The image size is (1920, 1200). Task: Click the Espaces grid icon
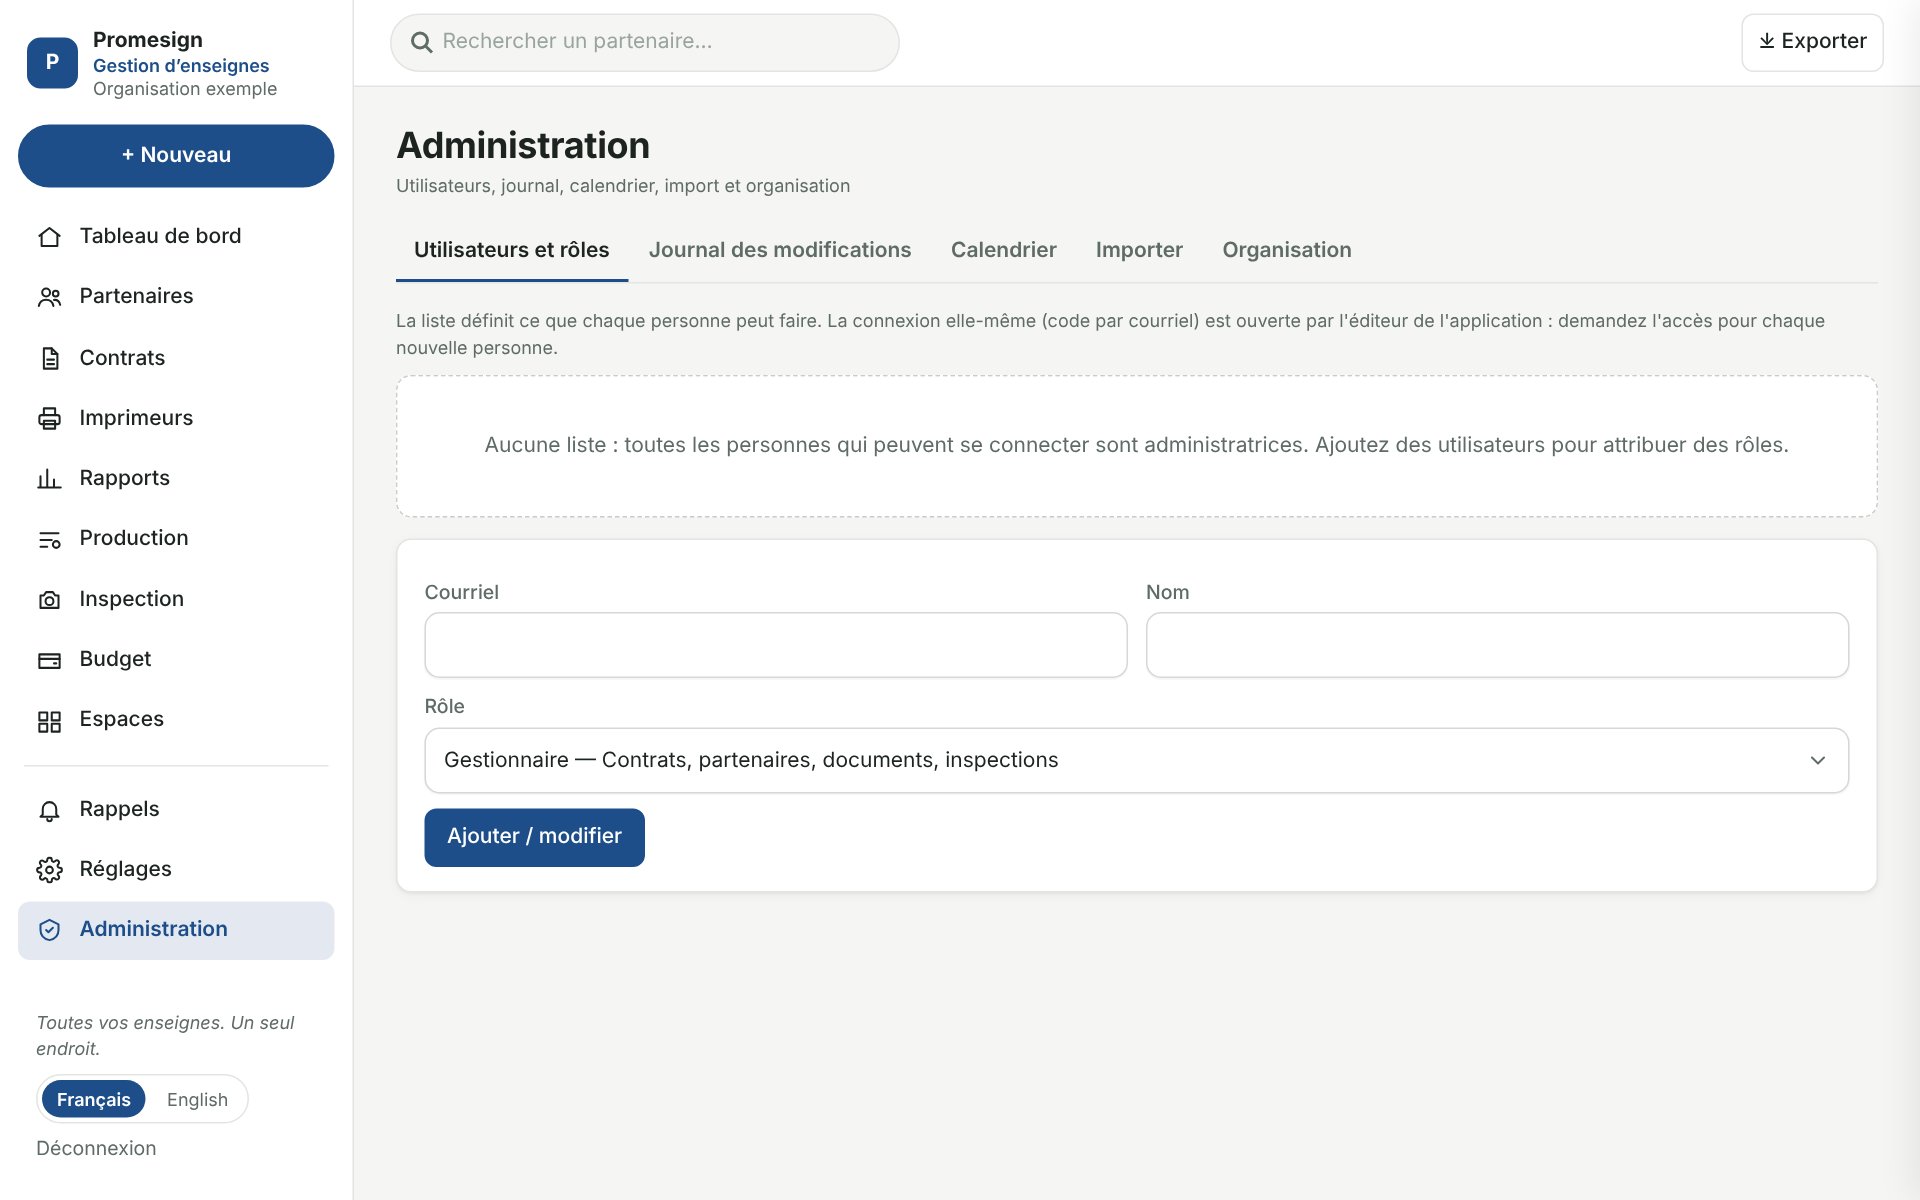click(49, 720)
